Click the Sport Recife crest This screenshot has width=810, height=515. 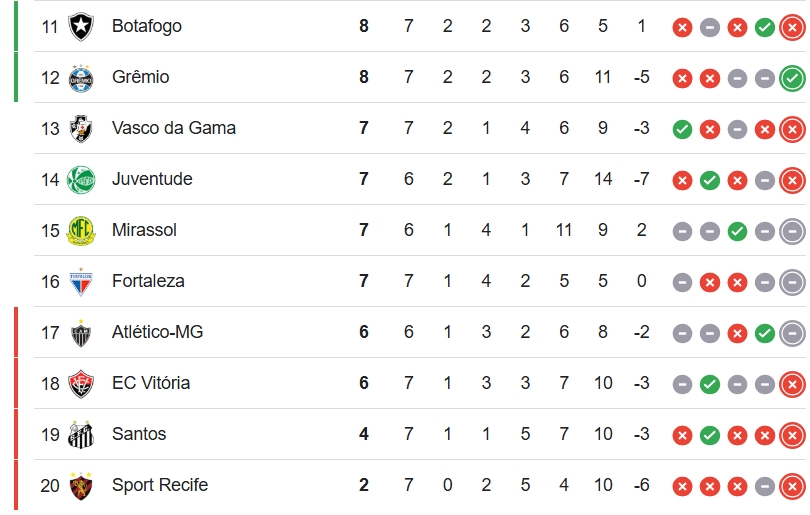click(81, 486)
